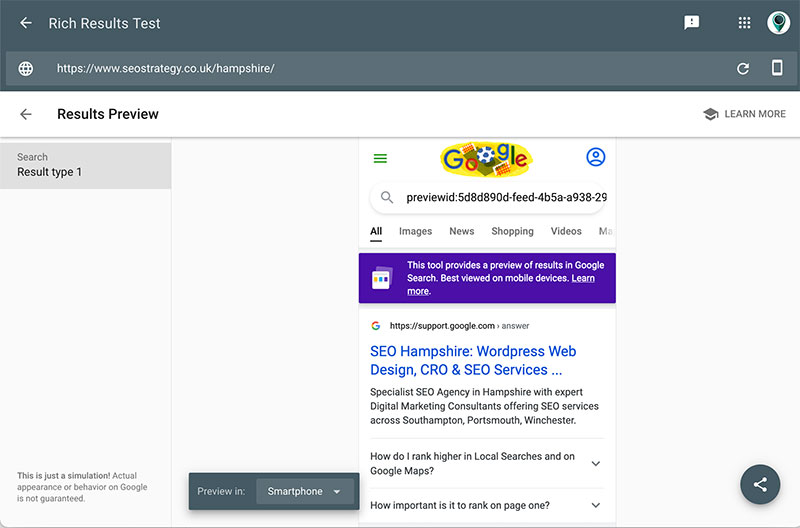Click the smartphone device icon in the URL bar
The width and height of the screenshot is (800, 528).
tap(777, 67)
